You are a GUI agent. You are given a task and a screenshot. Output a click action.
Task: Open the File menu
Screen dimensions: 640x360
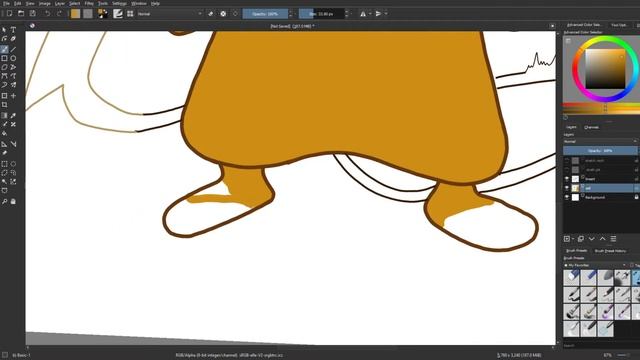coord(6,3)
